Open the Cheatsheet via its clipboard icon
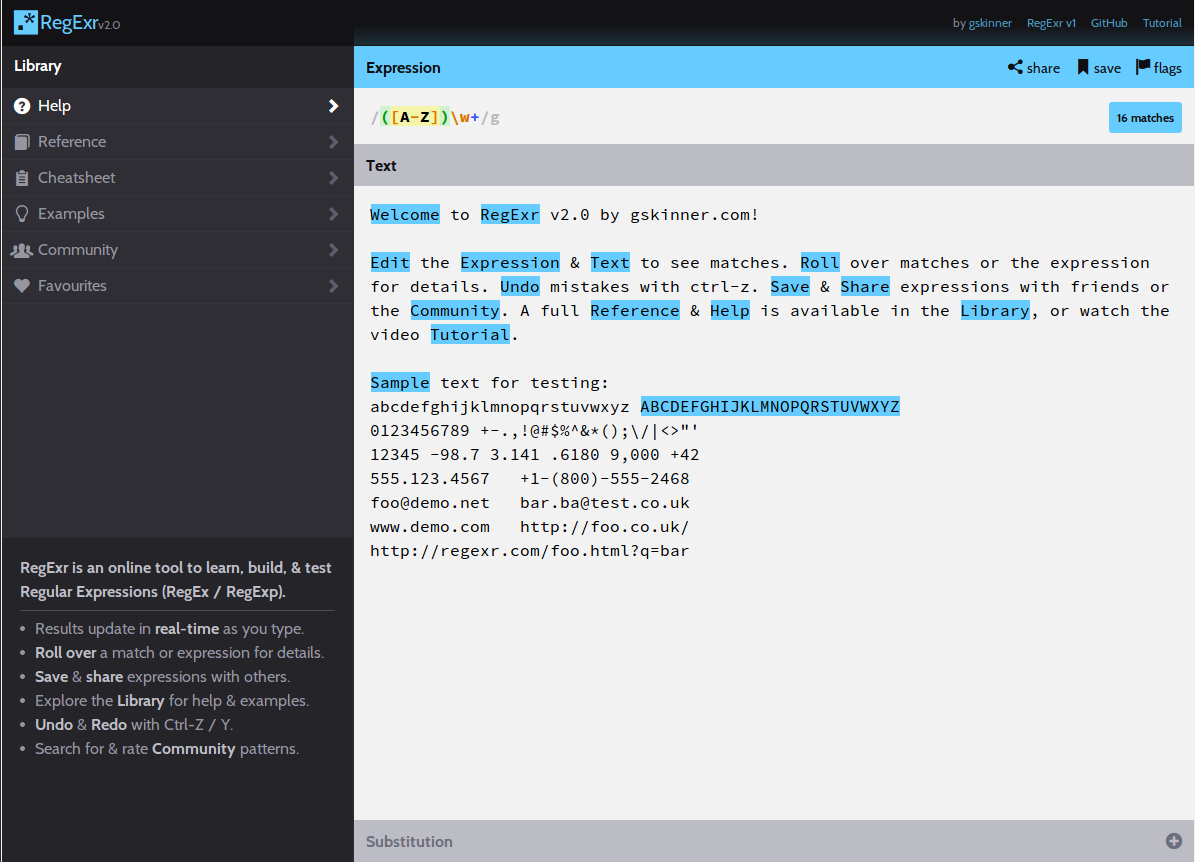1195x862 pixels. pos(22,177)
